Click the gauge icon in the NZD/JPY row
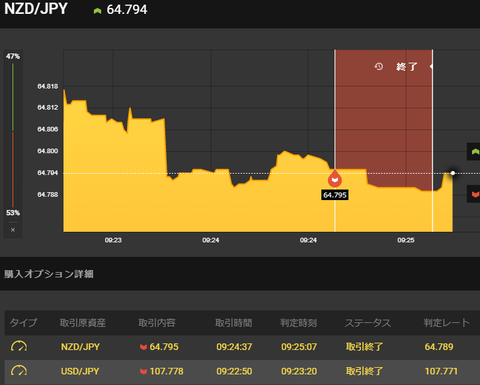 (19, 347)
